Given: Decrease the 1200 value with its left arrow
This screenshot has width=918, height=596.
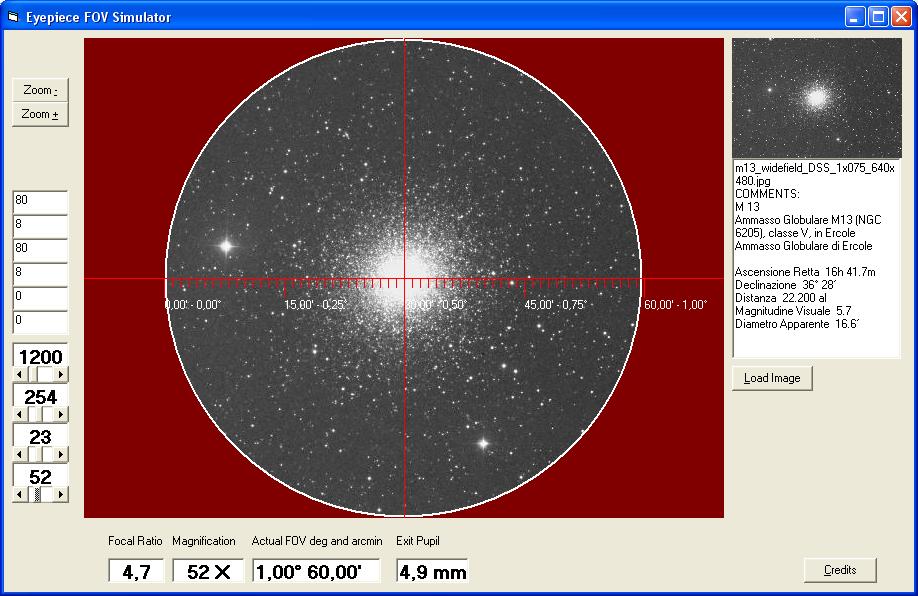Looking at the screenshot, I should [19, 374].
